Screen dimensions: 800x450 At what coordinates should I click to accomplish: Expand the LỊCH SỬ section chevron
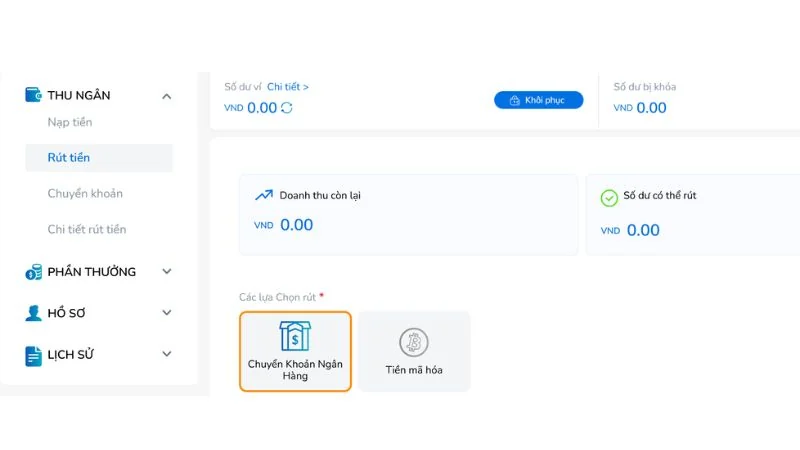coord(167,354)
